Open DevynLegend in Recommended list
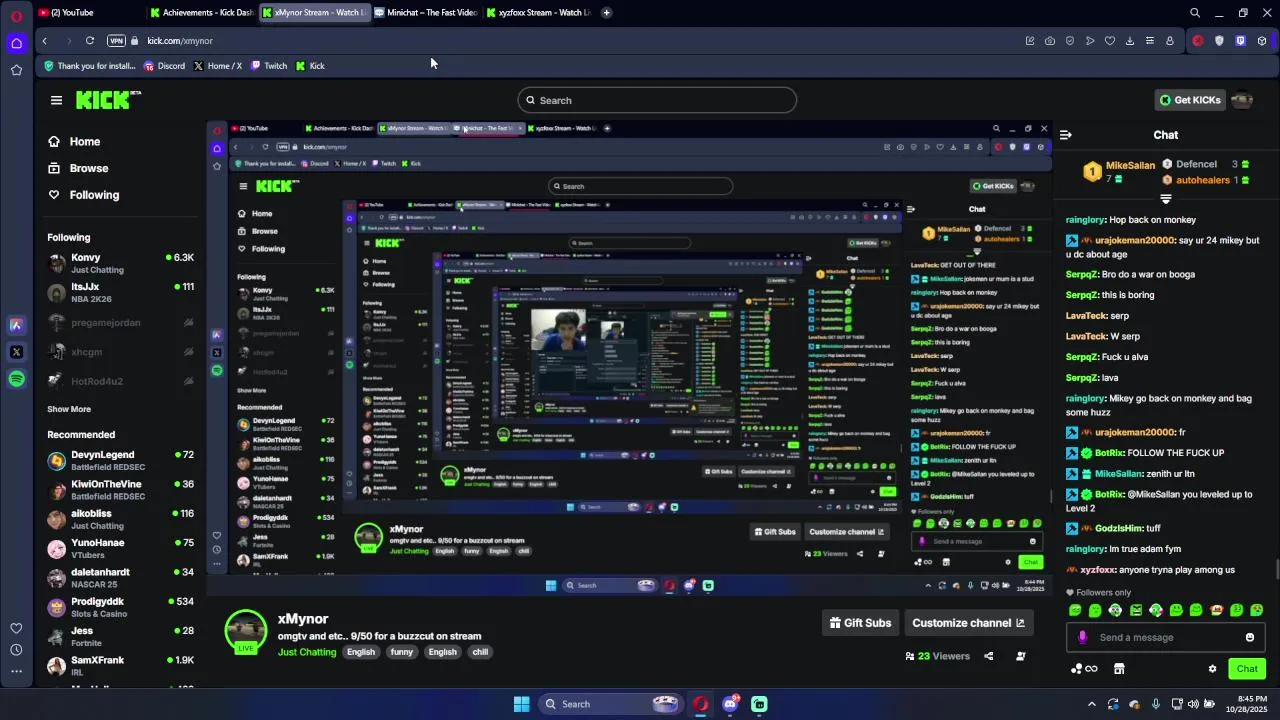This screenshot has height=720, width=1280. click(120, 460)
